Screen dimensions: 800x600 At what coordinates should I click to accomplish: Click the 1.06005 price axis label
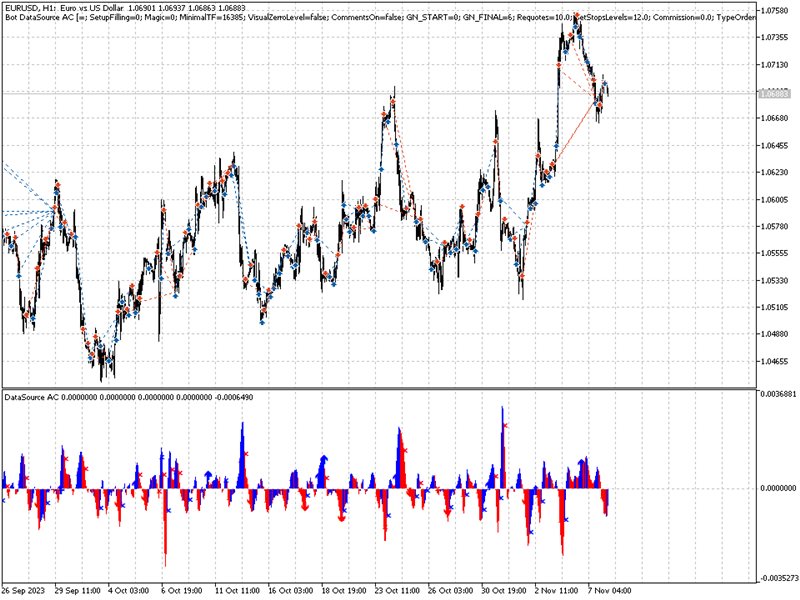pos(774,199)
